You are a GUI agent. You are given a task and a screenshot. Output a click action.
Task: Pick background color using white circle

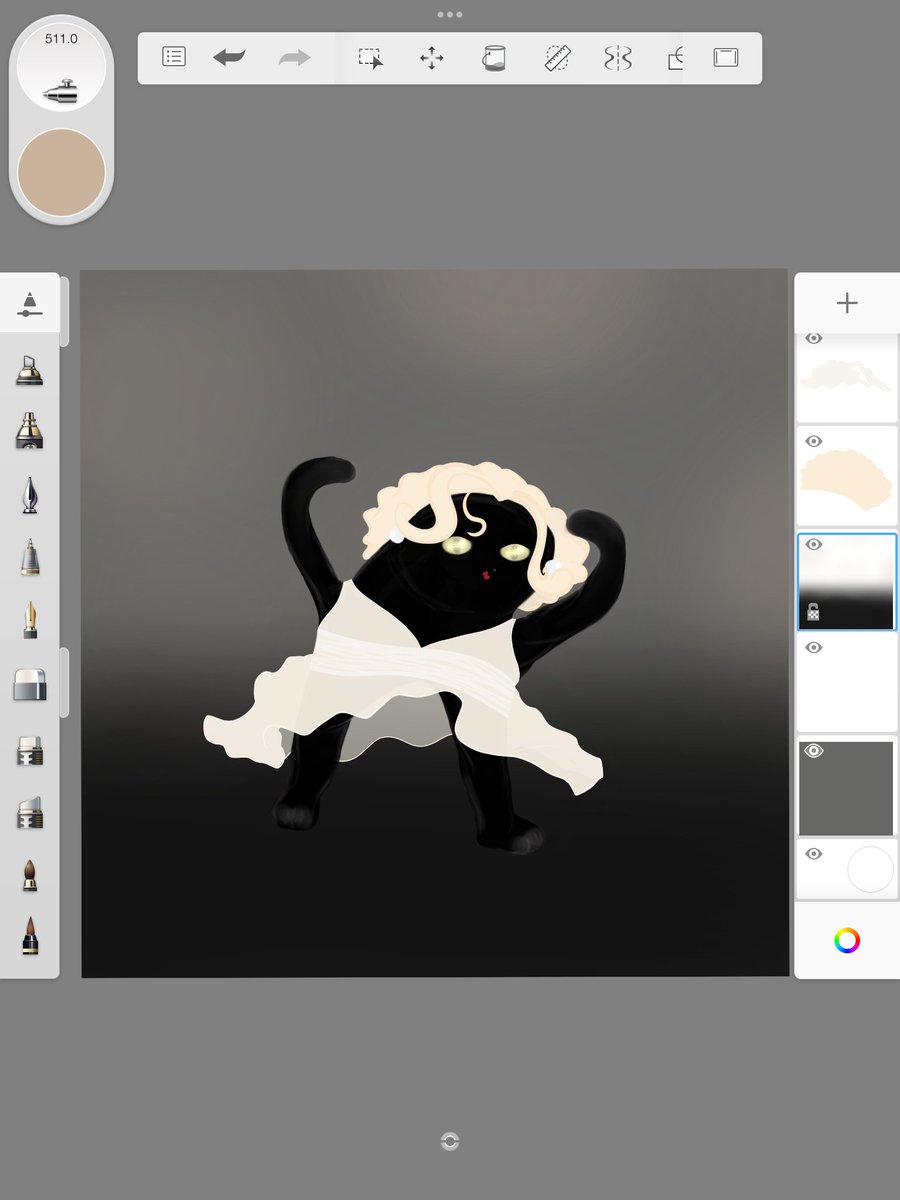coord(870,870)
